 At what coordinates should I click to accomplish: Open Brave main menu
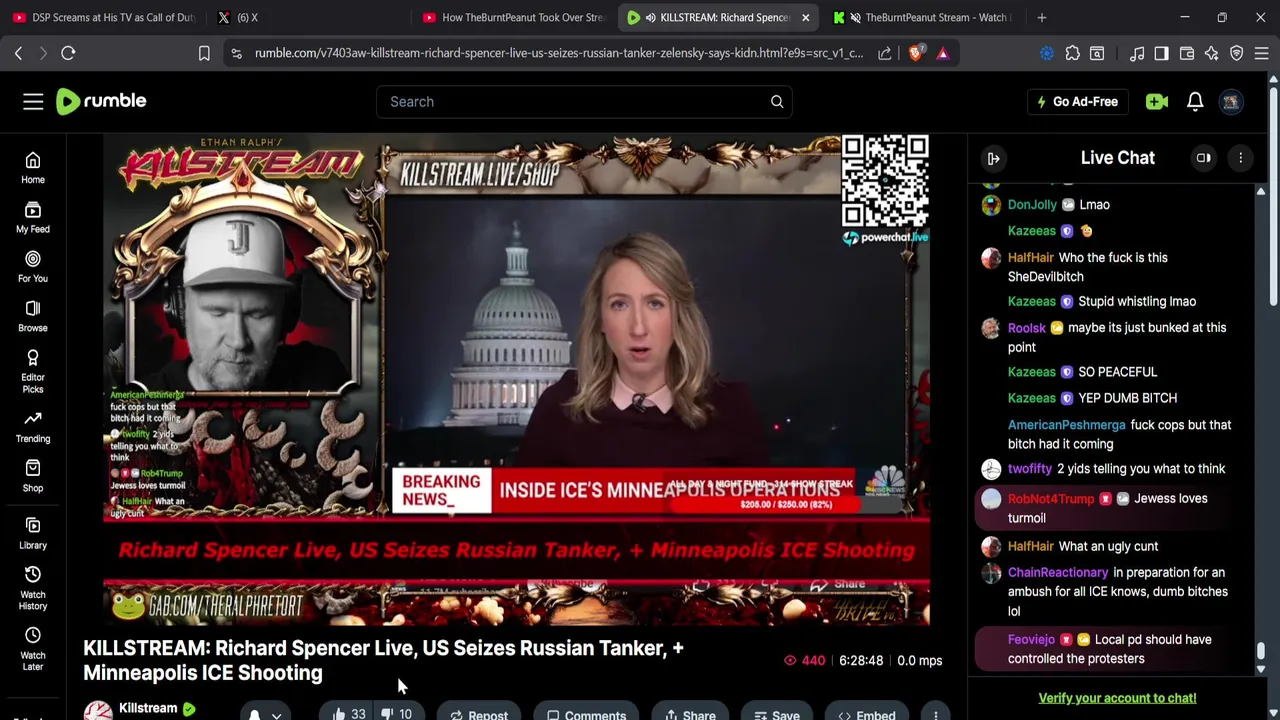pos(1262,53)
